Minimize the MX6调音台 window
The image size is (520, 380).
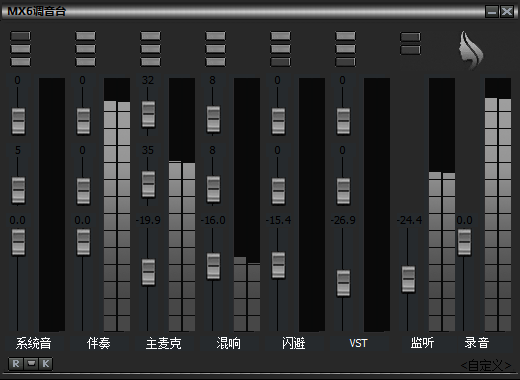492,12
